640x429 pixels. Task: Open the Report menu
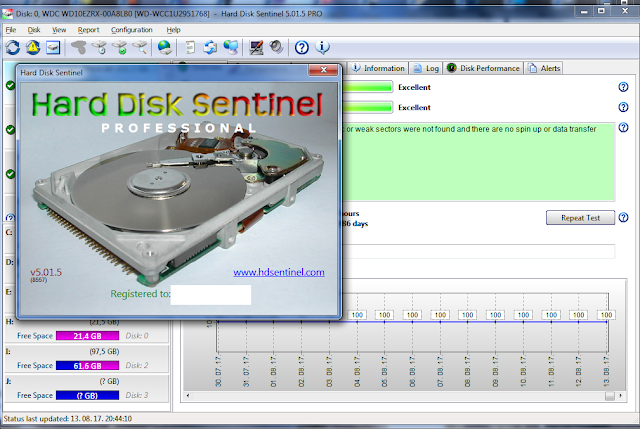click(x=88, y=30)
